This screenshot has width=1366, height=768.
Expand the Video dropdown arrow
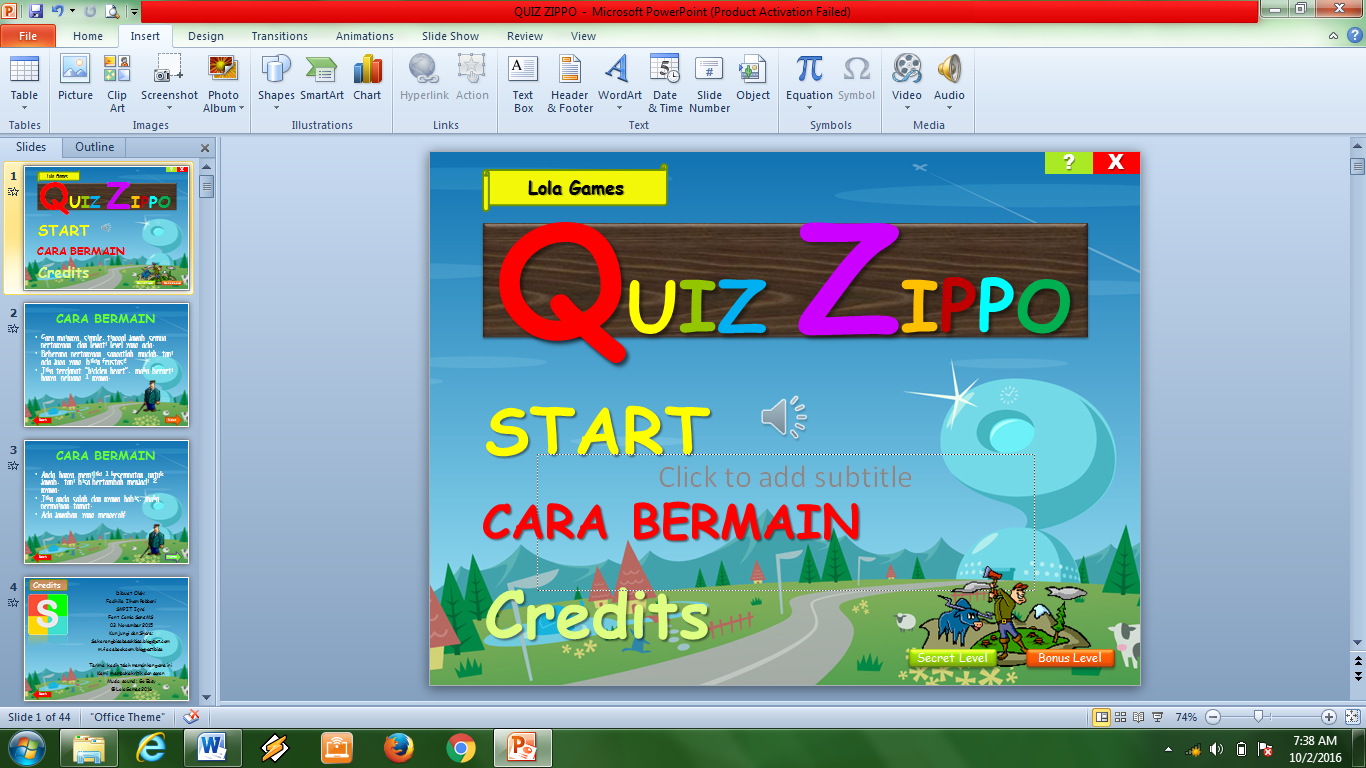907,108
